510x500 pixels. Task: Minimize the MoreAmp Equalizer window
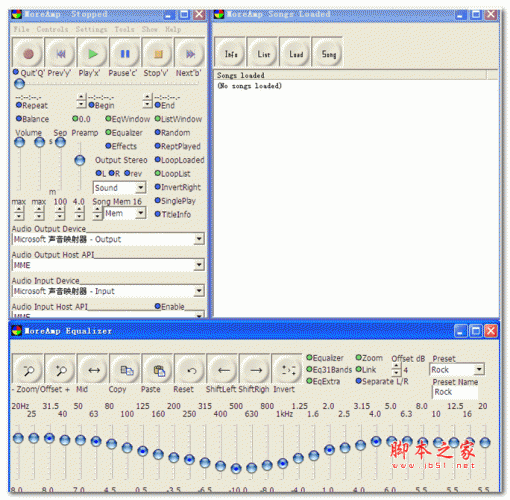click(460, 331)
